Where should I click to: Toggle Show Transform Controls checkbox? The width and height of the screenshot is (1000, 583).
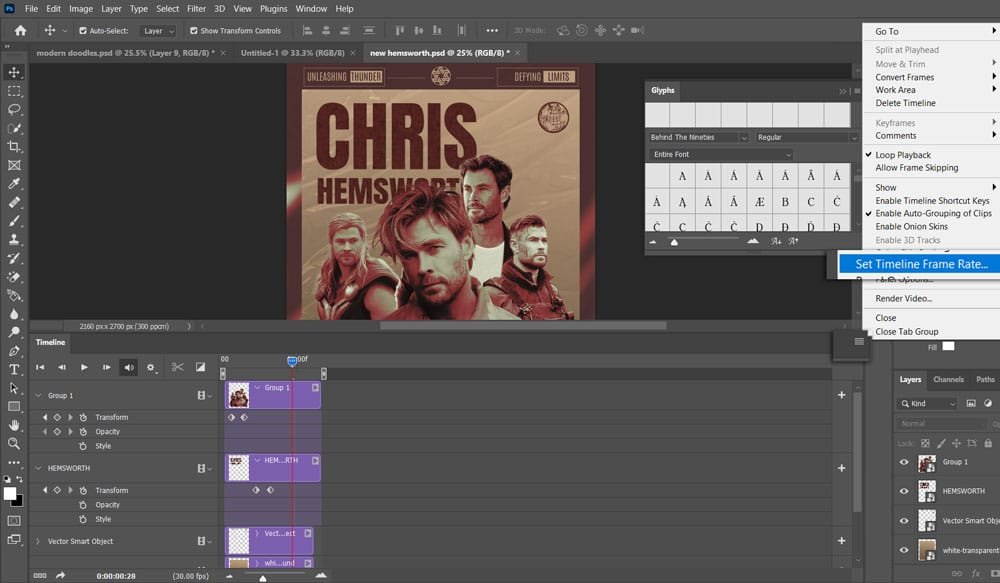pyautogui.click(x=193, y=31)
